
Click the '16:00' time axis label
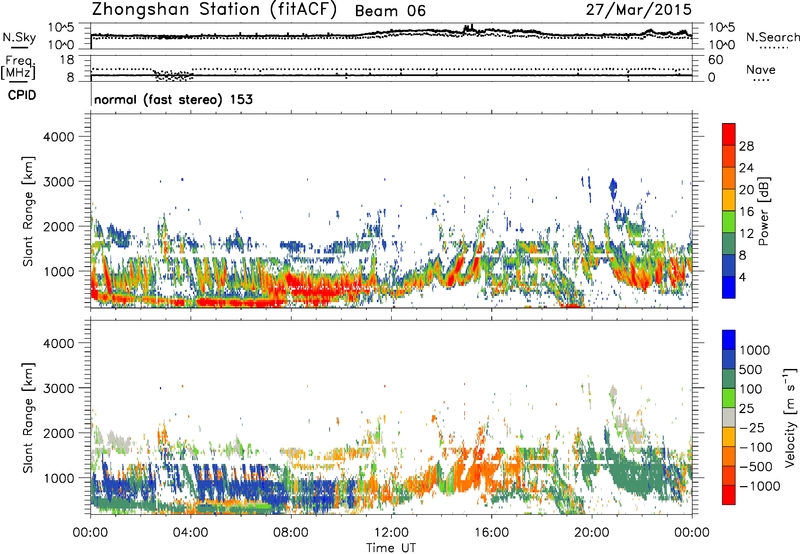coord(491,533)
